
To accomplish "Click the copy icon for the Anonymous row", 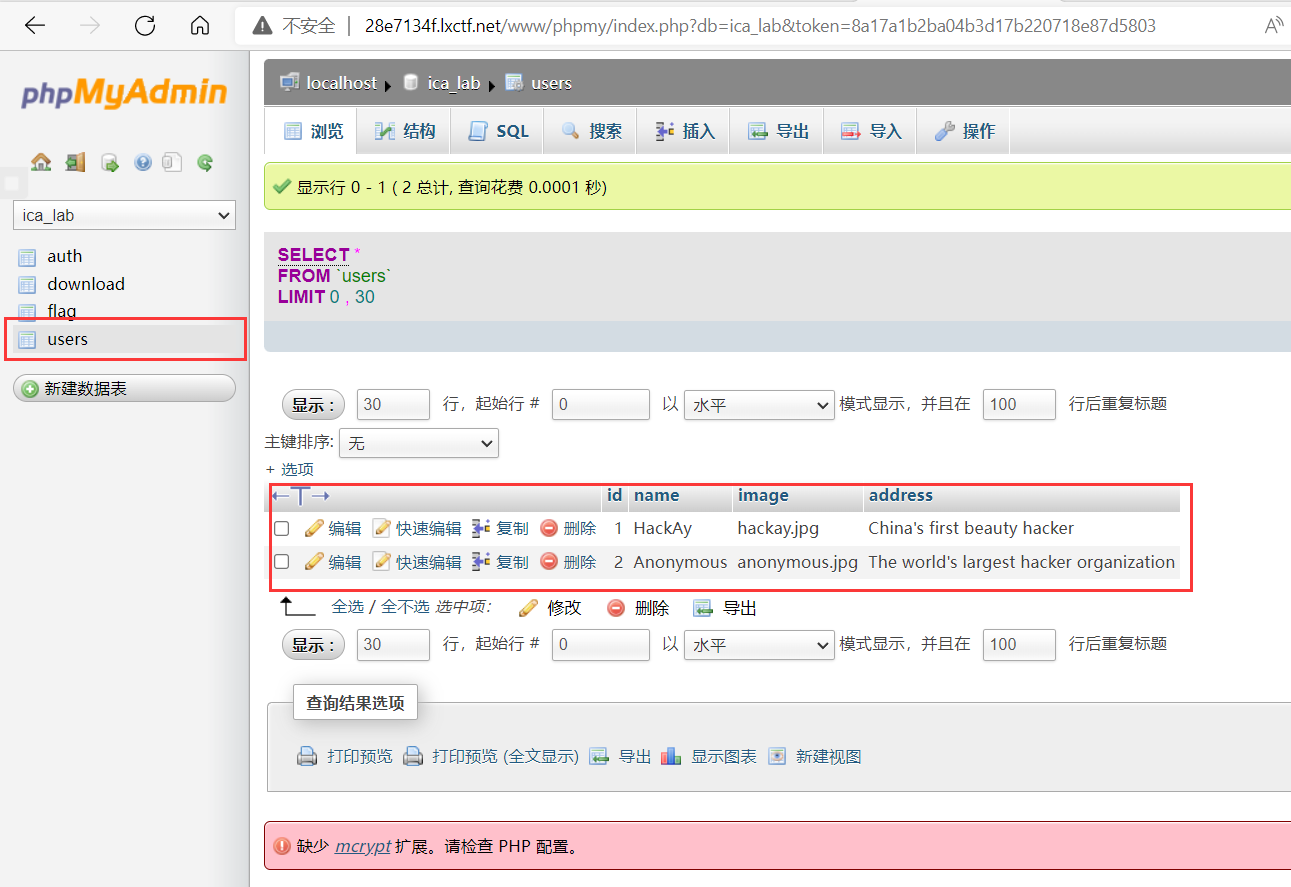I will [481, 562].
